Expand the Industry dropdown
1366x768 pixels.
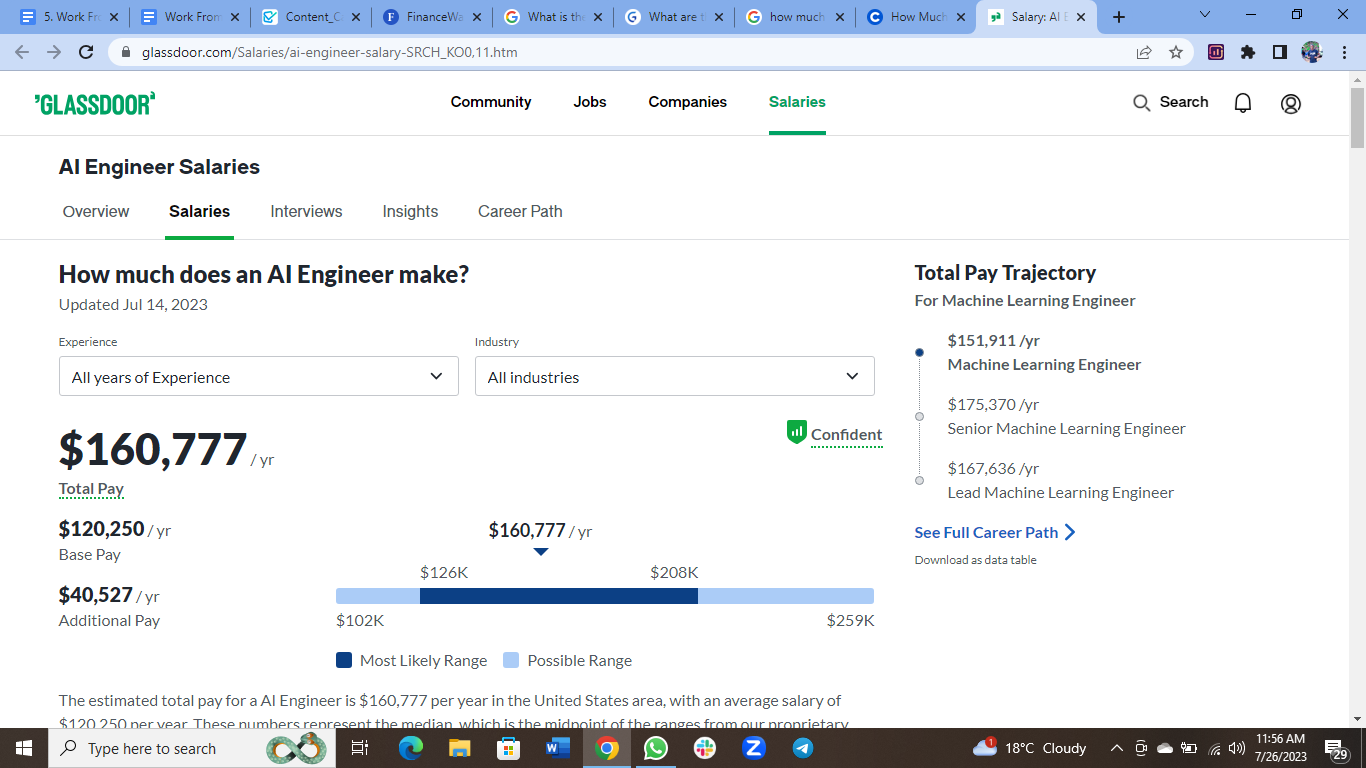tap(675, 376)
